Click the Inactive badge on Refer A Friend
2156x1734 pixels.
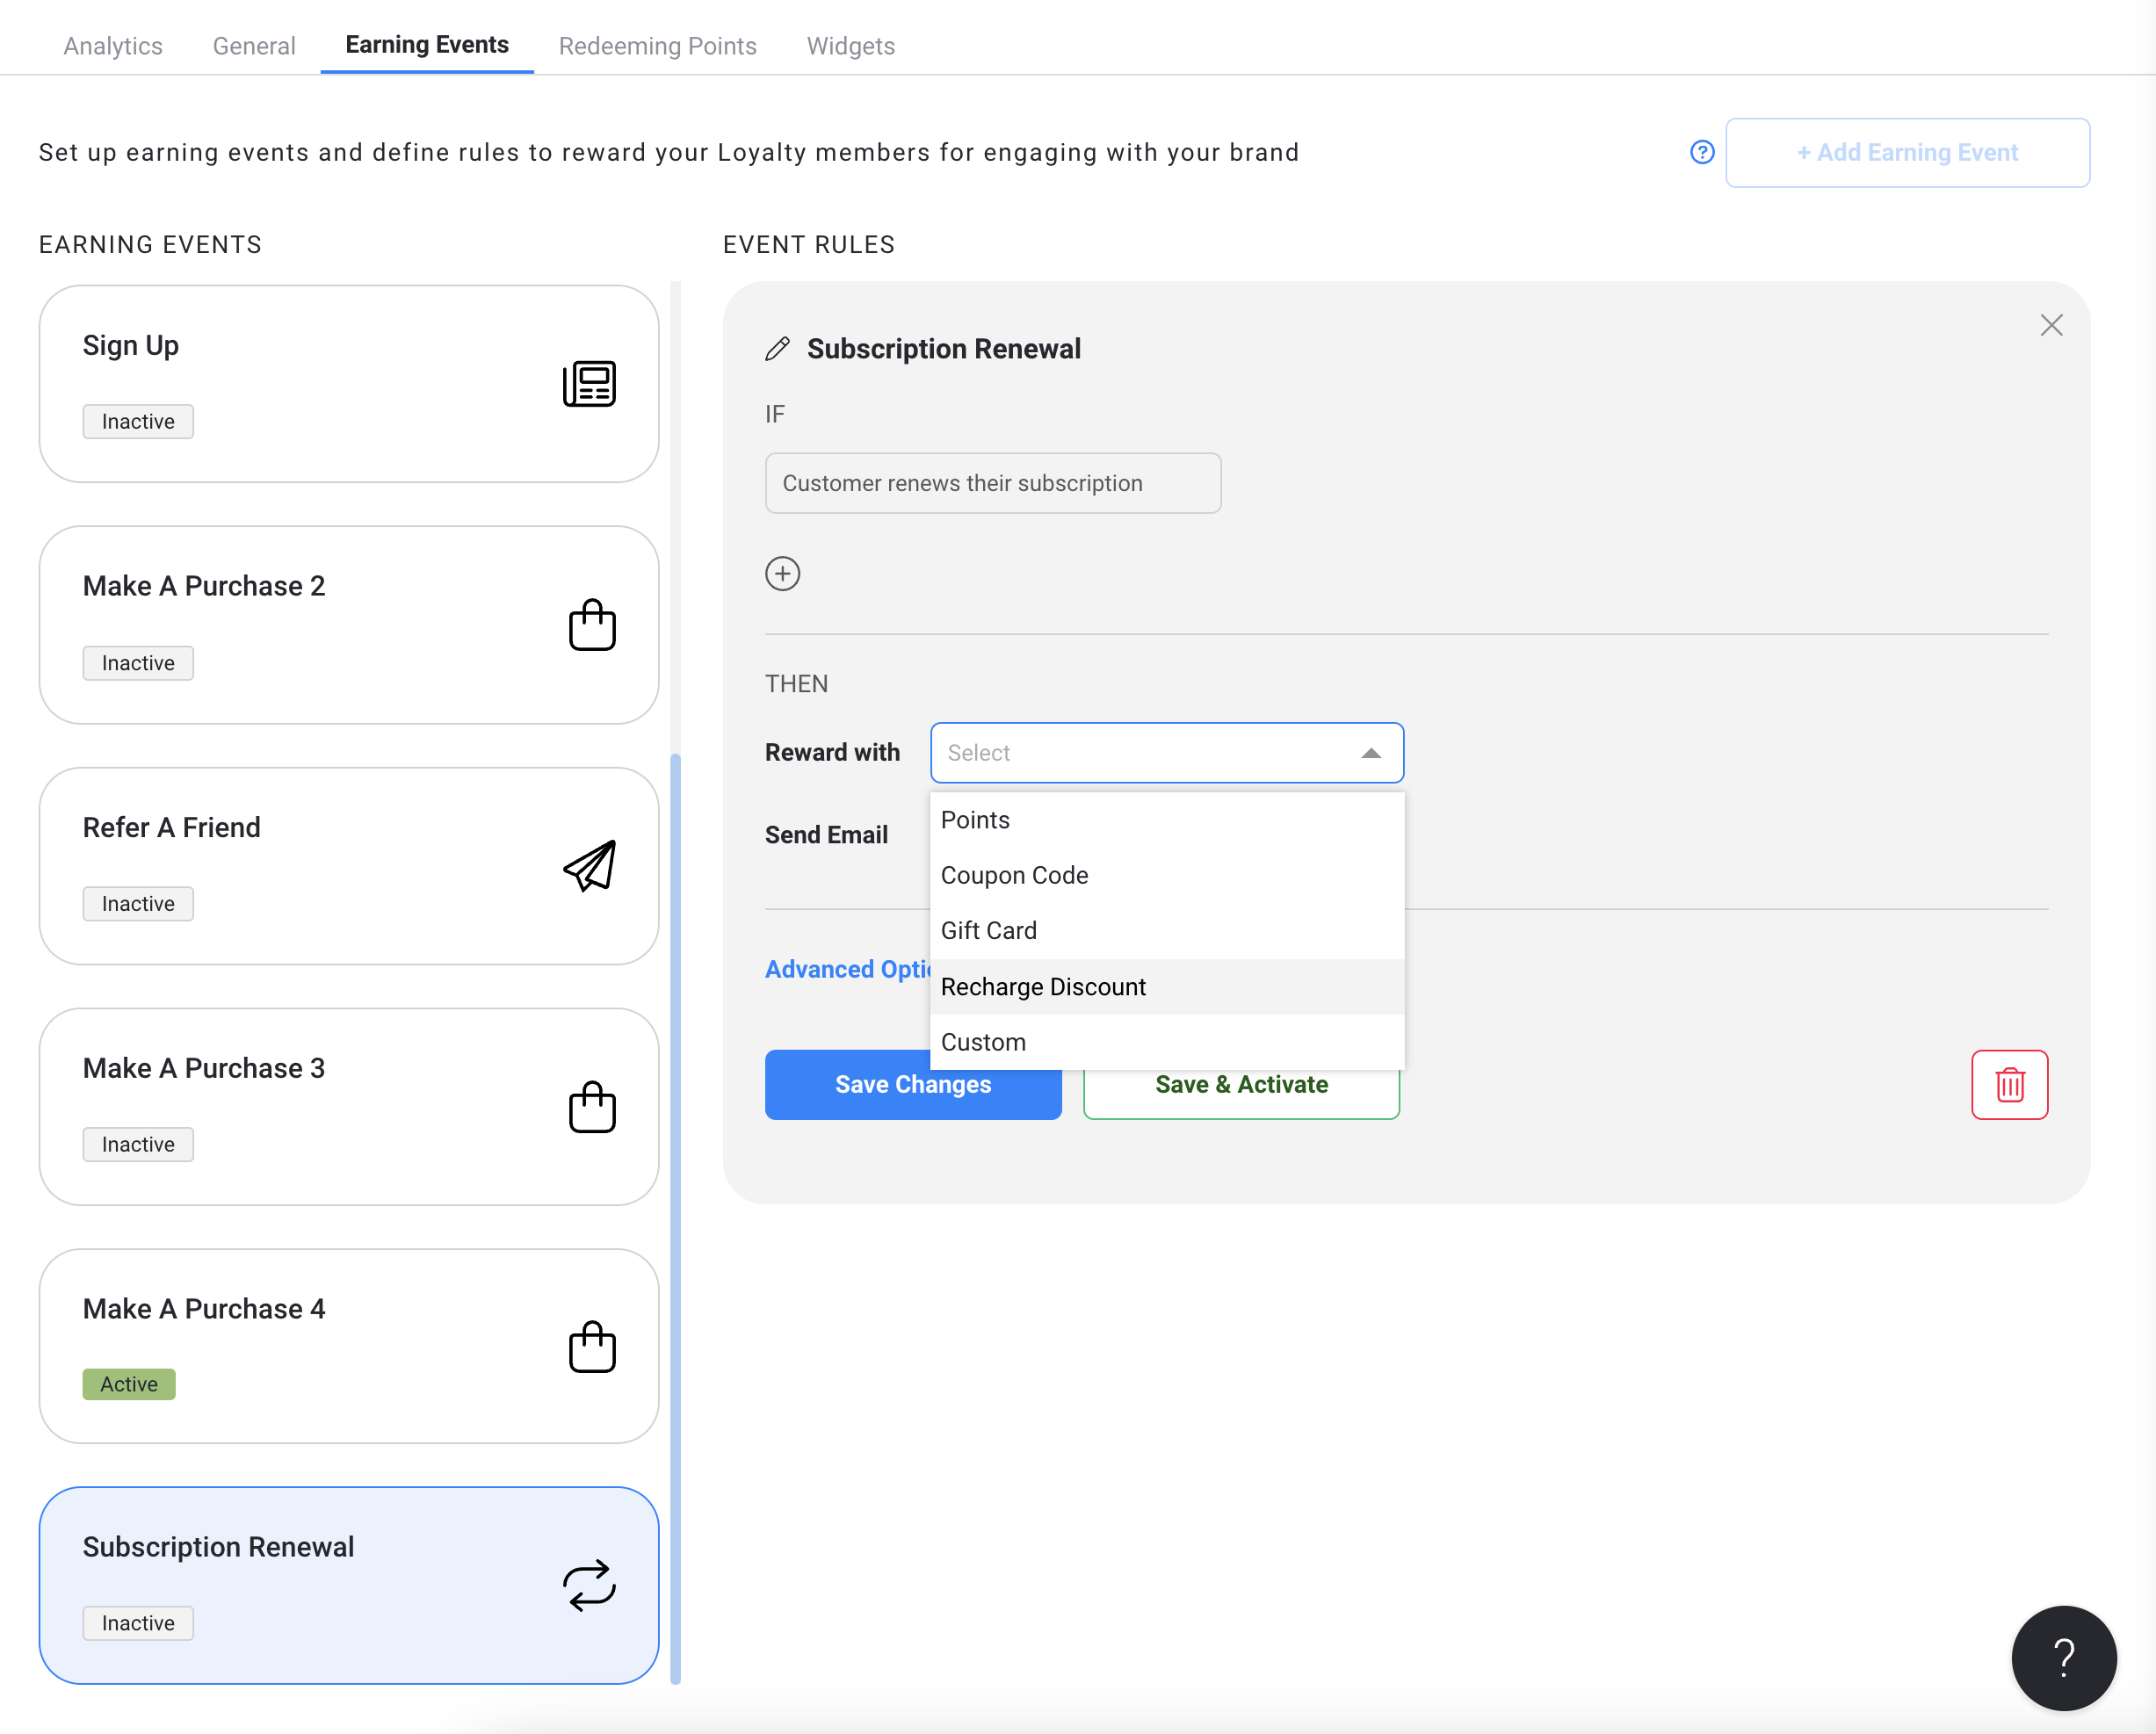click(138, 904)
